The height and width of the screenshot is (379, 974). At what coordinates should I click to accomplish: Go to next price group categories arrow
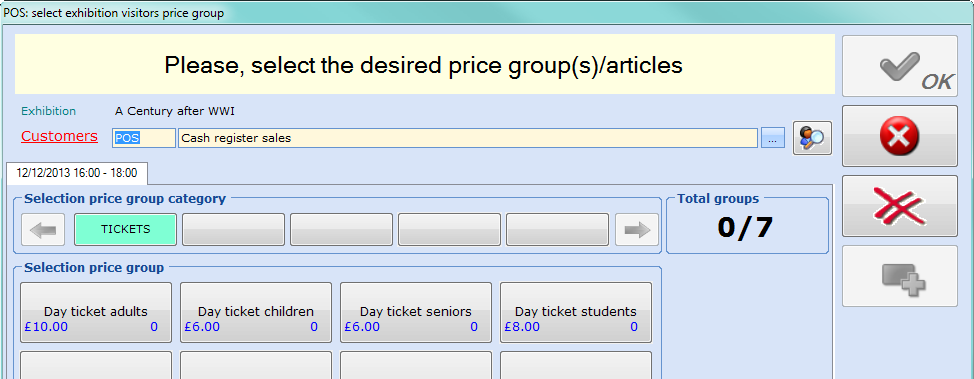[x=637, y=230]
